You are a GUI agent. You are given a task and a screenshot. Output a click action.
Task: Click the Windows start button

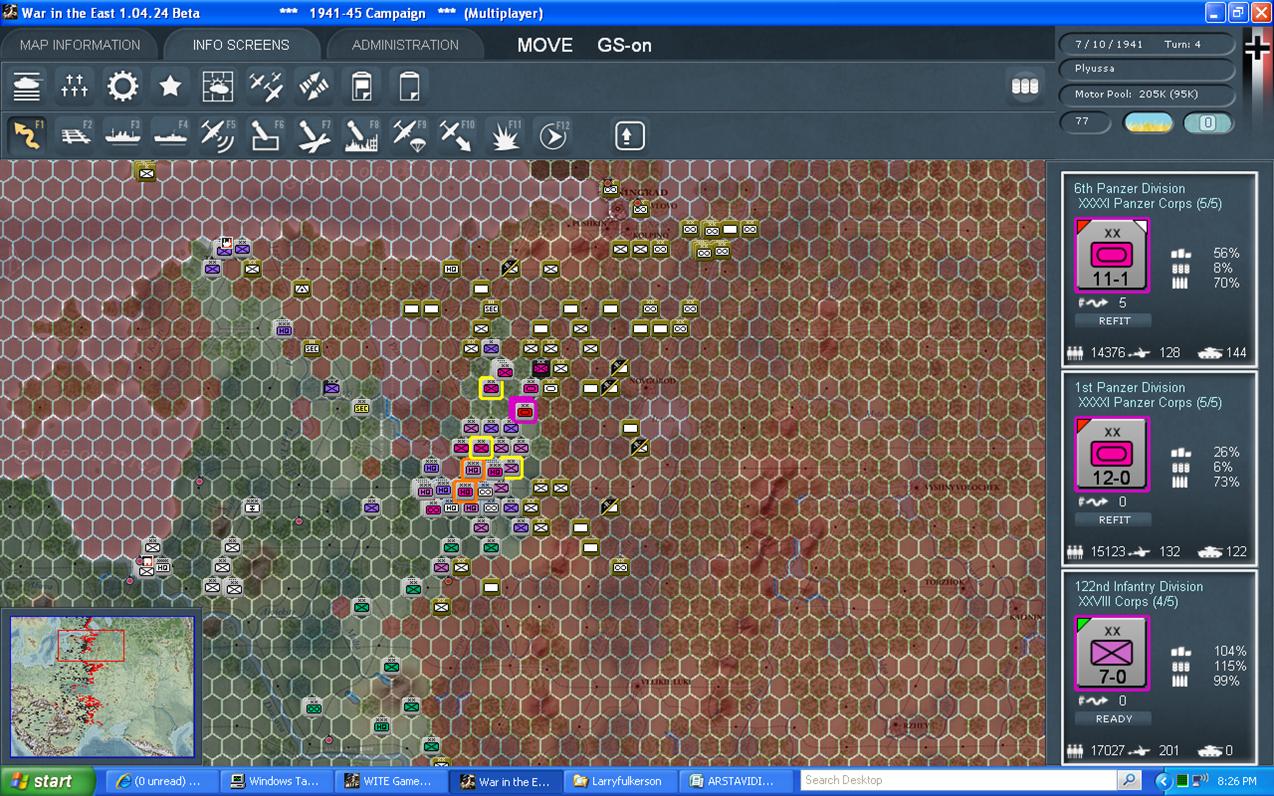[x=47, y=781]
